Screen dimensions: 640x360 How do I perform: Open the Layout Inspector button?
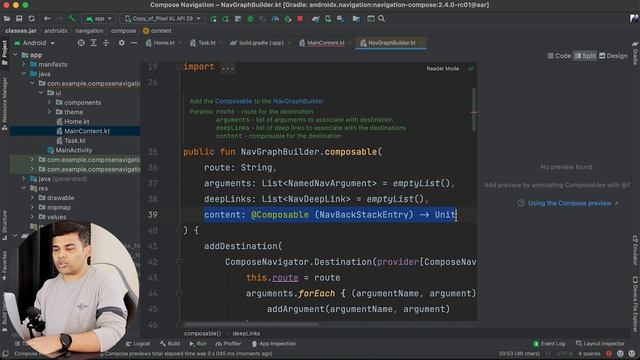click(600, 344)
